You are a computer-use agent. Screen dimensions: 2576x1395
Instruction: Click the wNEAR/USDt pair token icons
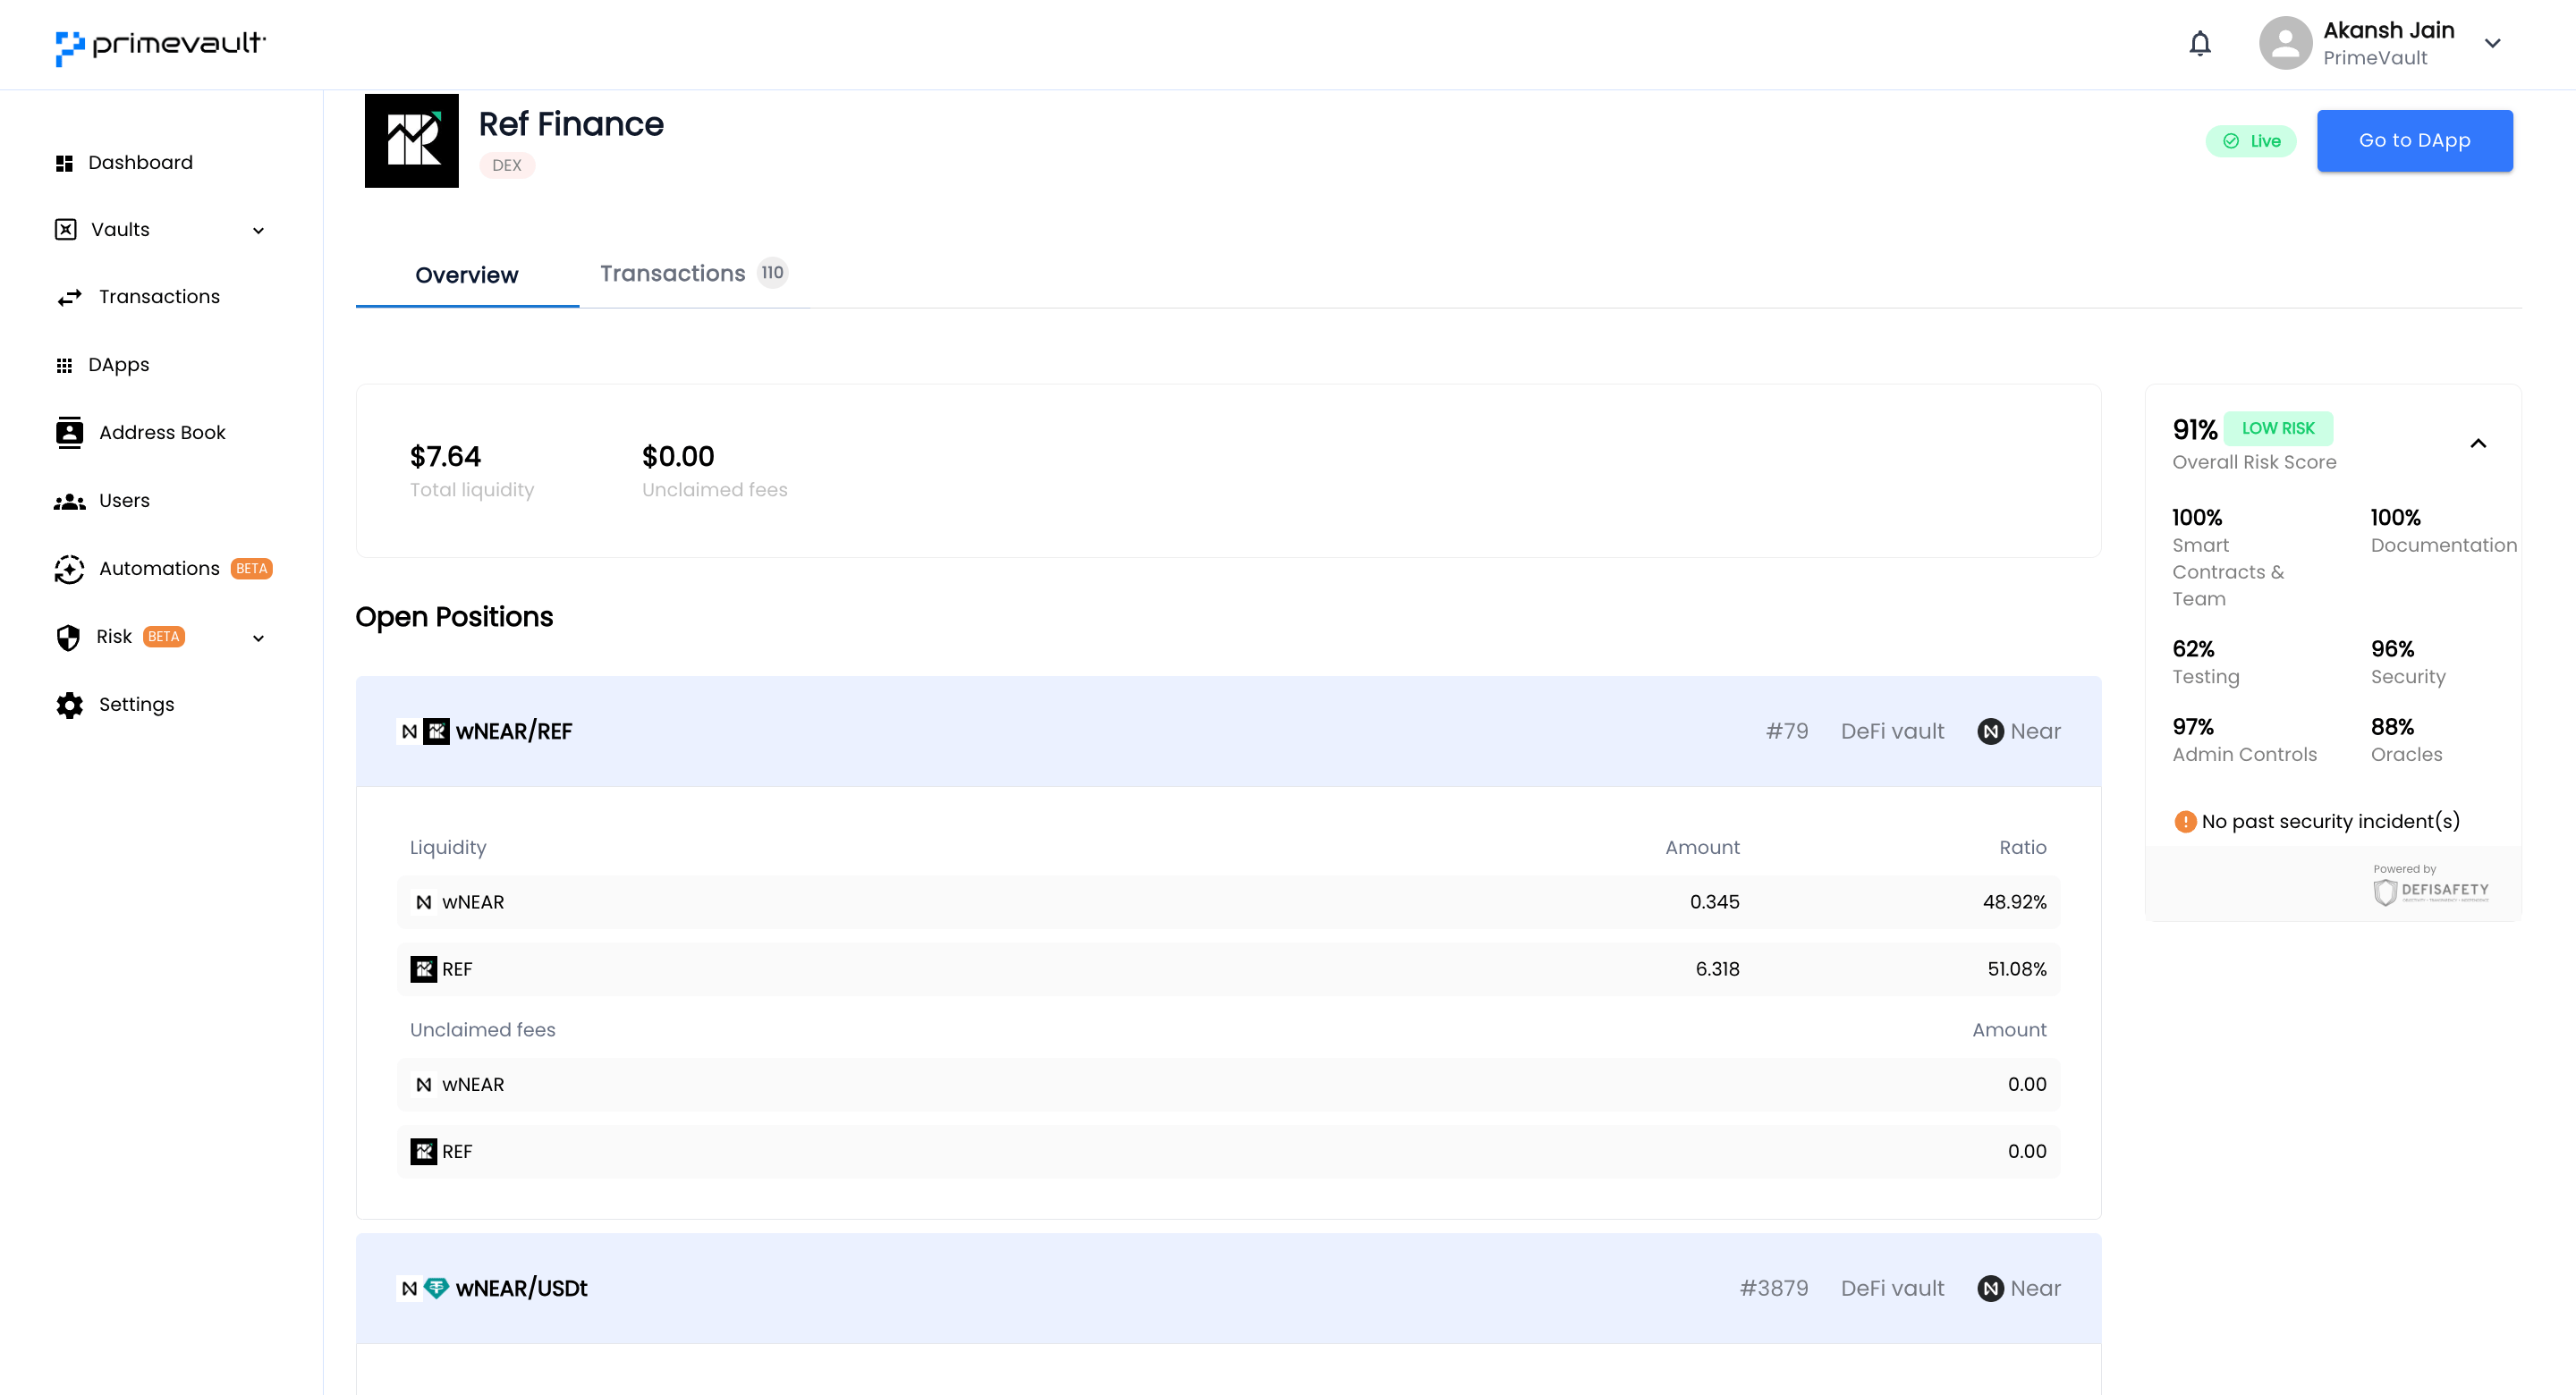click(424, 1288)
